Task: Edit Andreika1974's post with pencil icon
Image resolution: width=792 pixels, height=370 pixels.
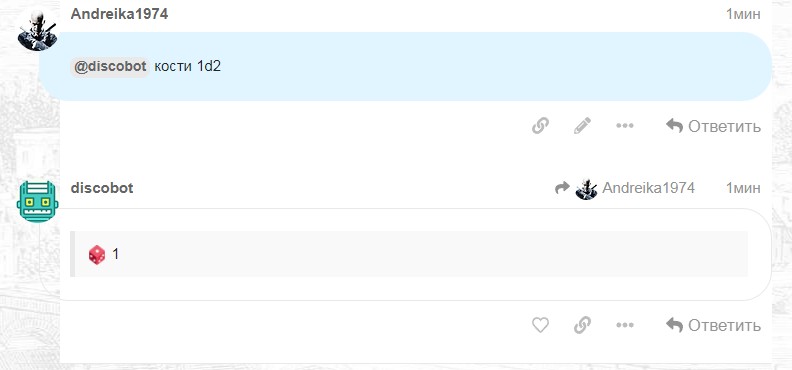Action: 582,125
